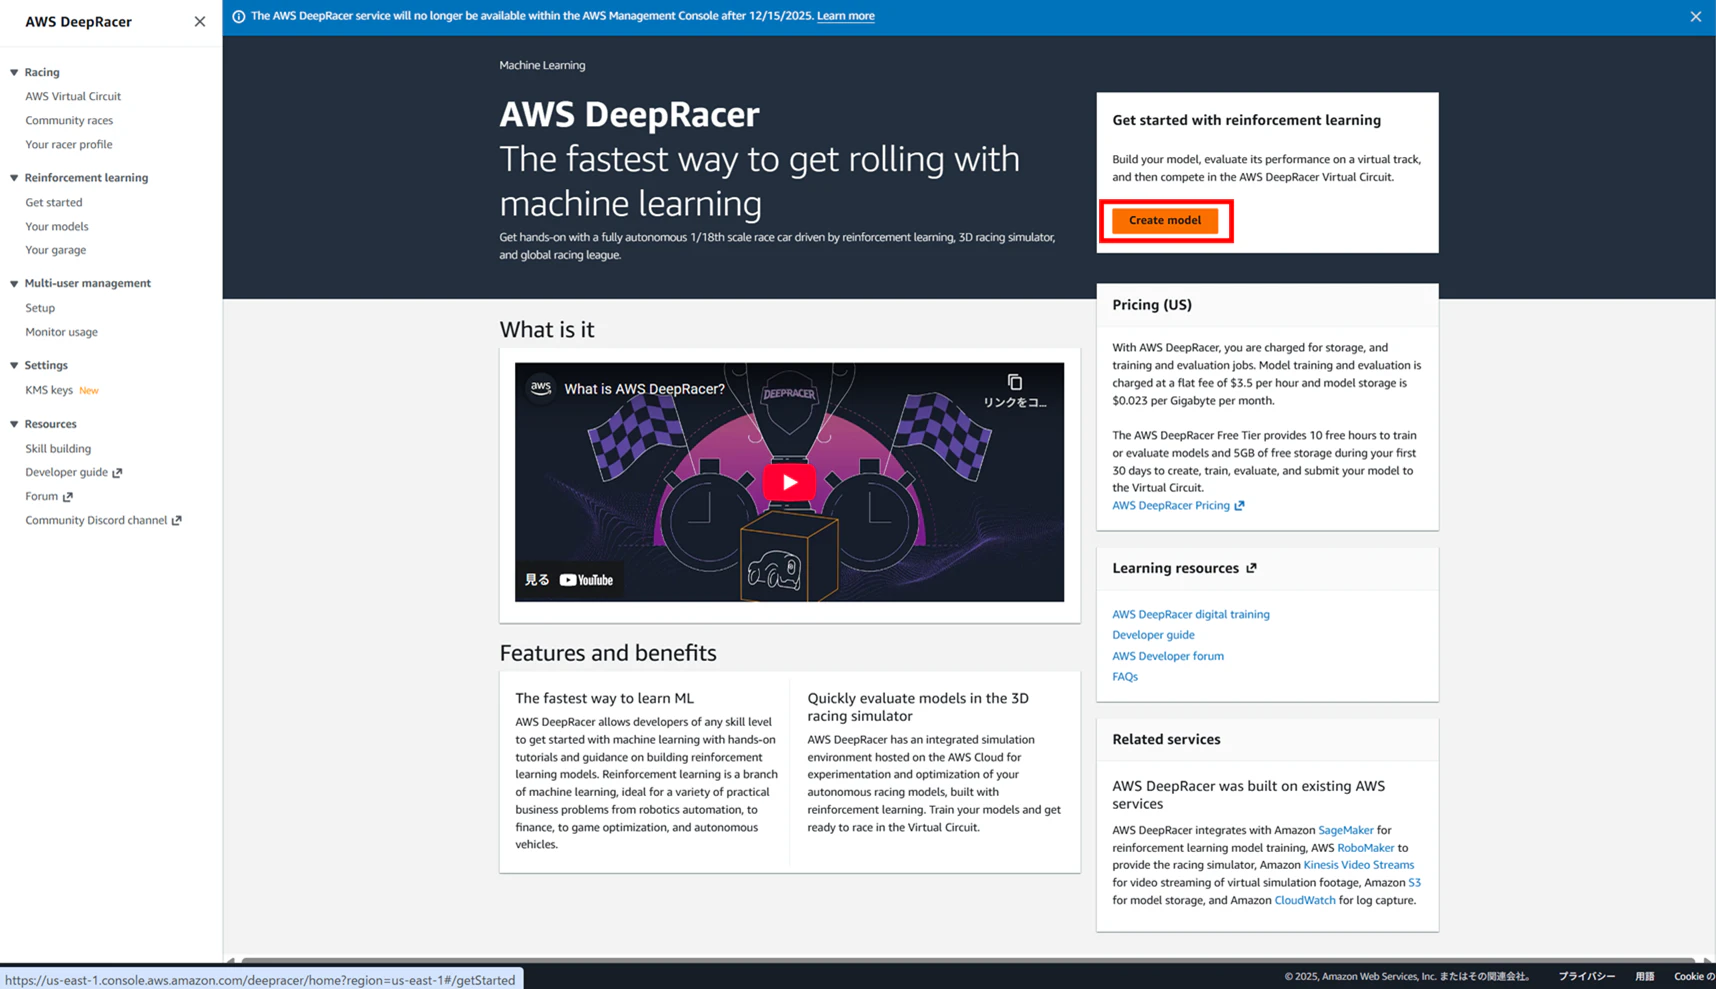Click the 見る watch on YouTube label

click(x=537, y=580)
